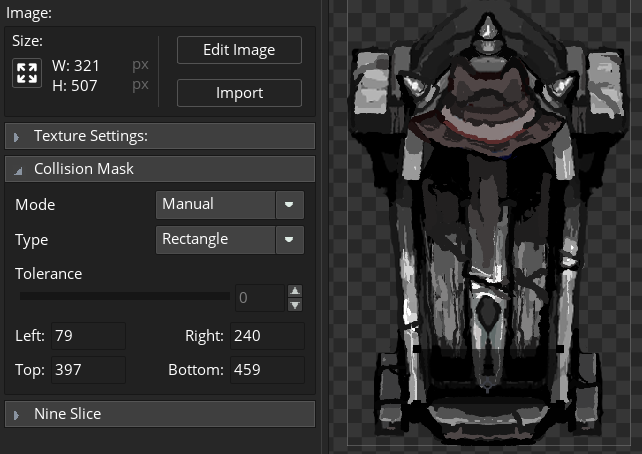The height and width of the screenshot is (454, 642).
Task: Click the Edit Image button
Action: coord(239,50)
